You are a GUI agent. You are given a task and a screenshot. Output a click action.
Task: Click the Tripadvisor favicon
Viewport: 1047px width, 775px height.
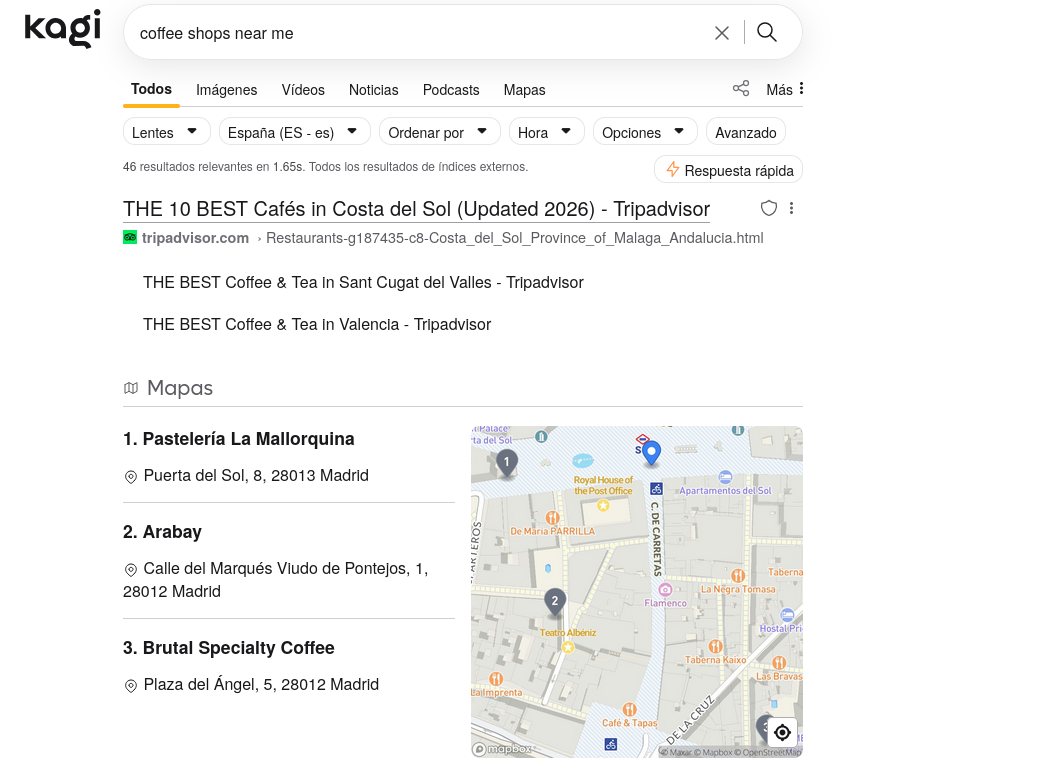click(130, 238)
